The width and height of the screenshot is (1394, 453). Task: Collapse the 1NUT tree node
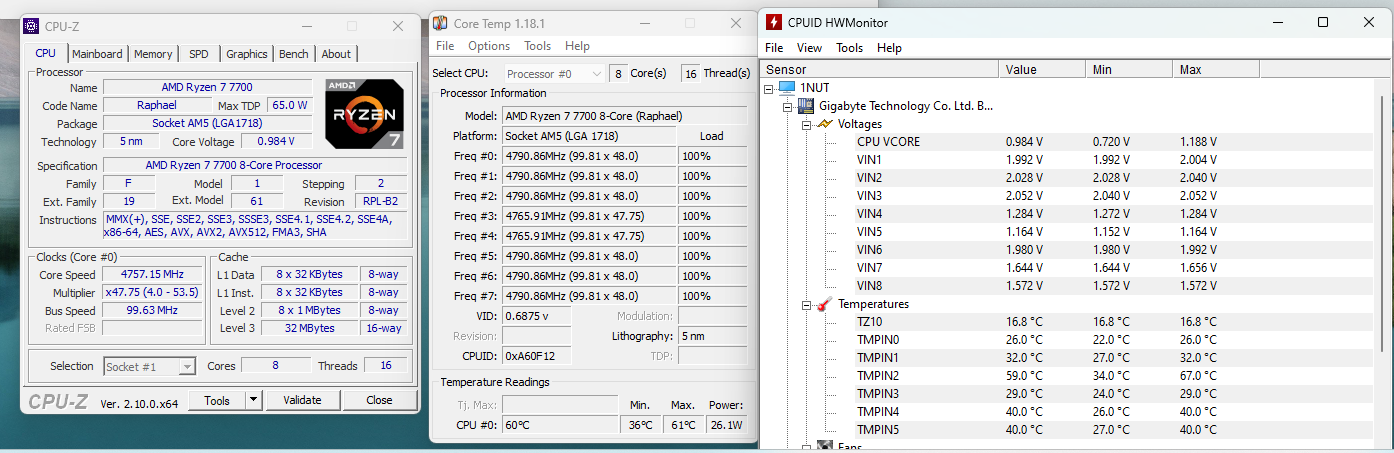point(768,88)
